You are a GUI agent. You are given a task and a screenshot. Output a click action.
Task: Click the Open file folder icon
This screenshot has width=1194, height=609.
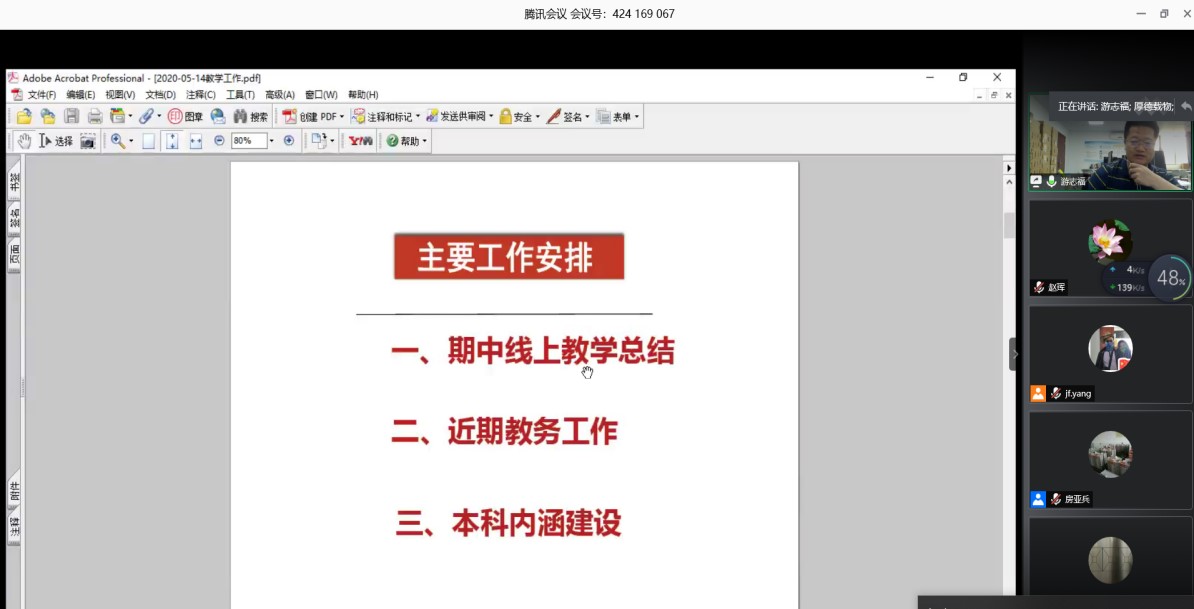25,117
